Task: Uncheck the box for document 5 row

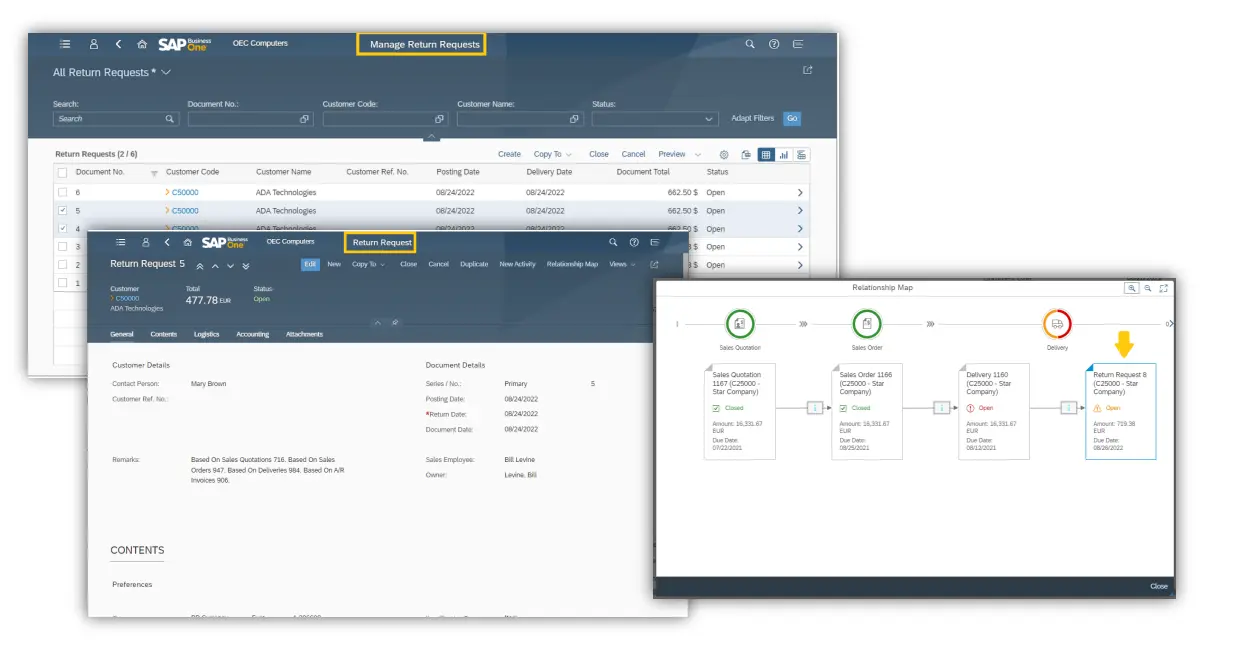Action: (x=62, y=211)
